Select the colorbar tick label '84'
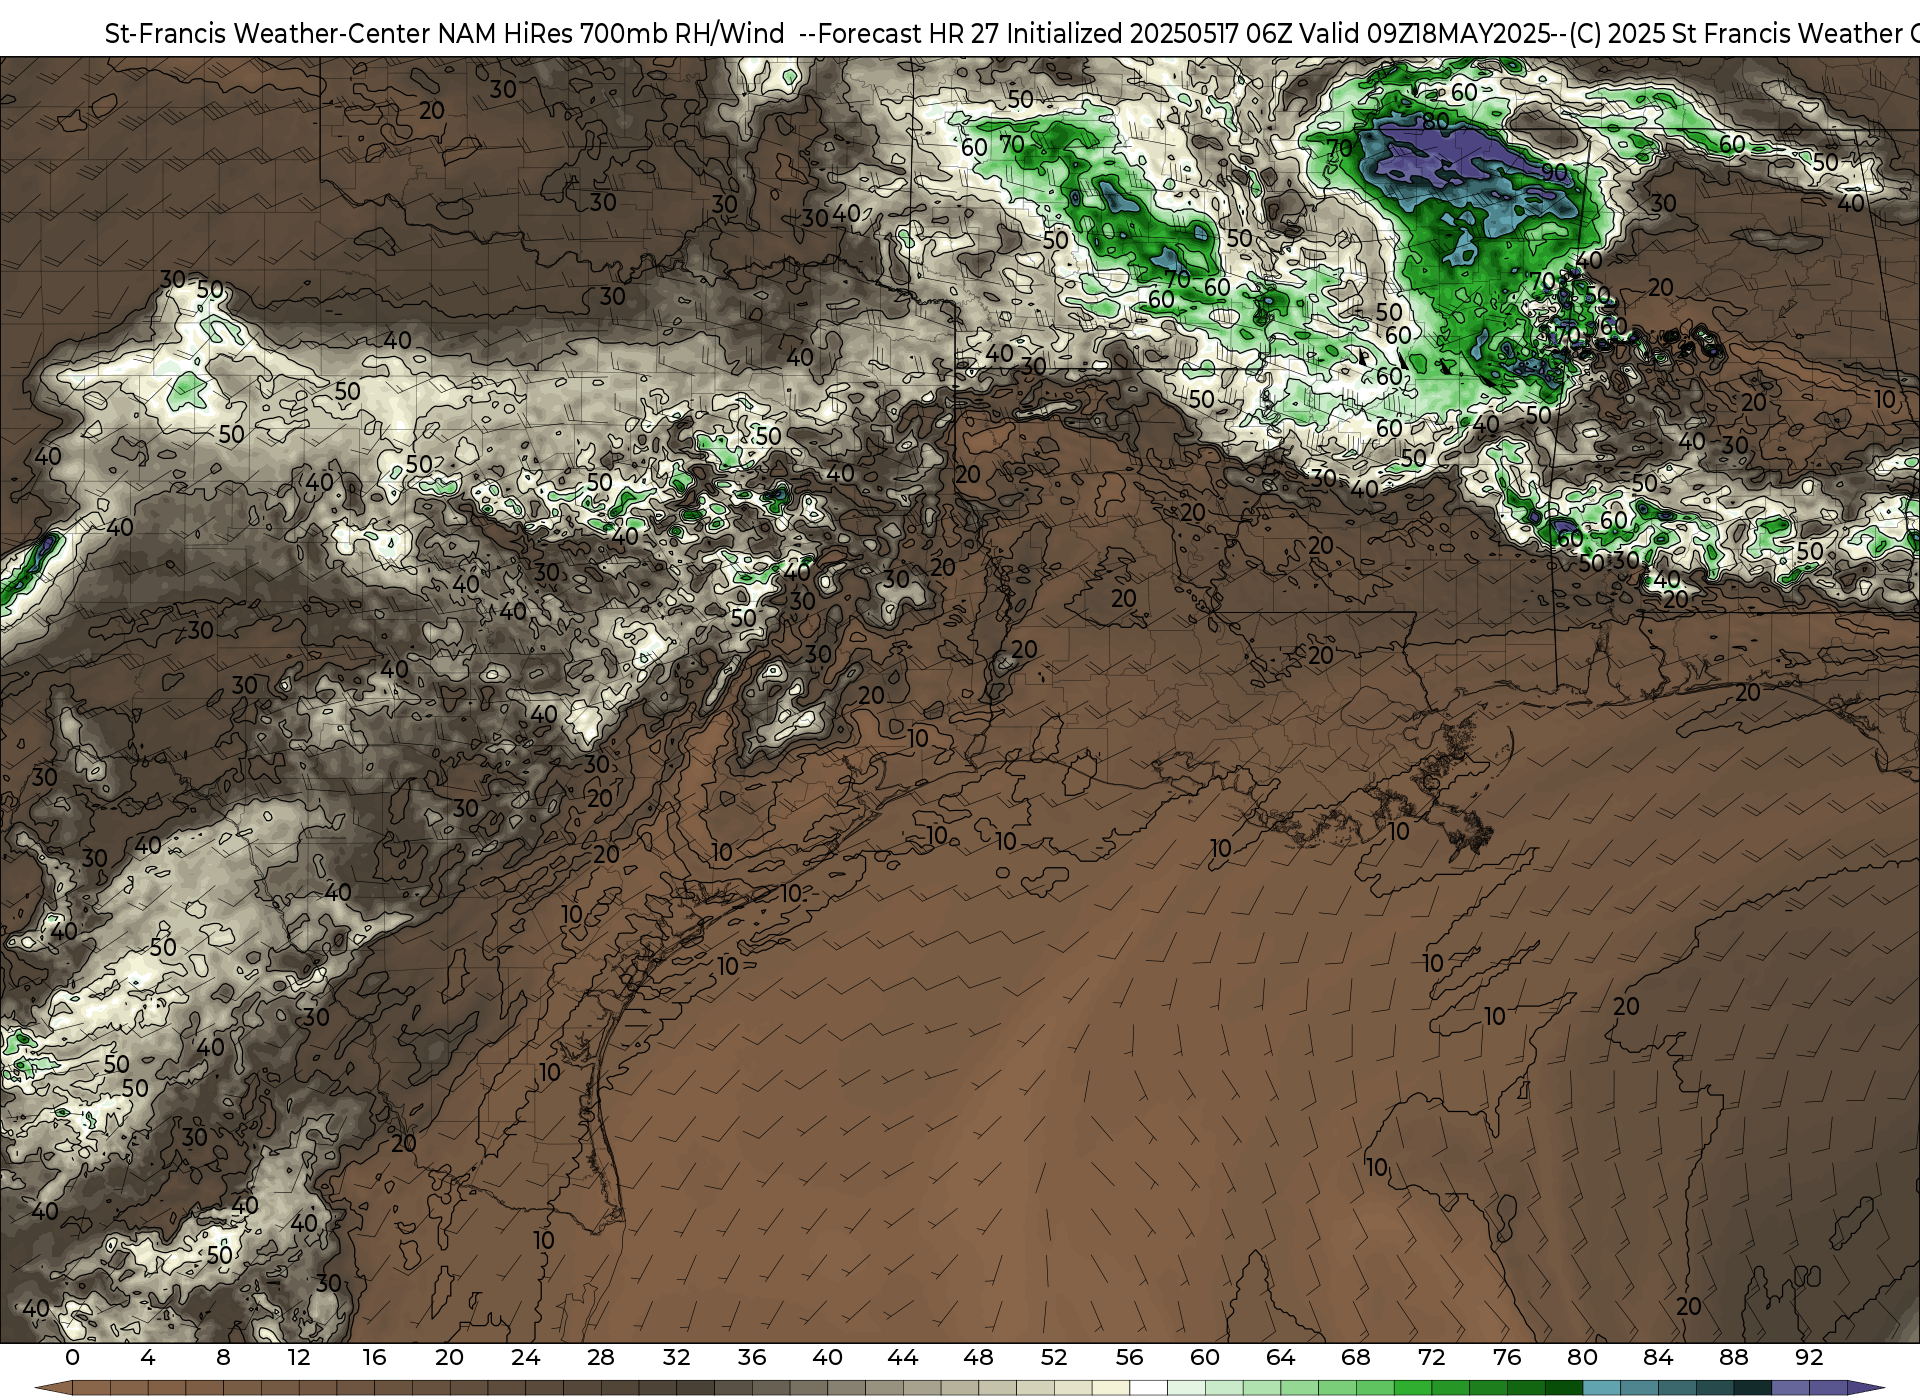1920x1400 pixels. coord(1658,1357)
